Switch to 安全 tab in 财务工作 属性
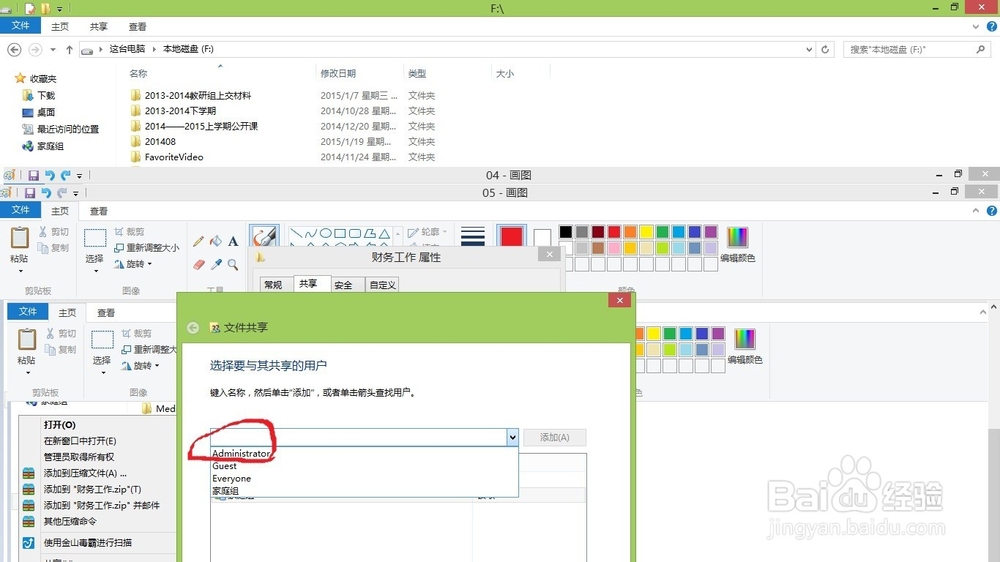The image size is (1000, 562). (343, 285)
